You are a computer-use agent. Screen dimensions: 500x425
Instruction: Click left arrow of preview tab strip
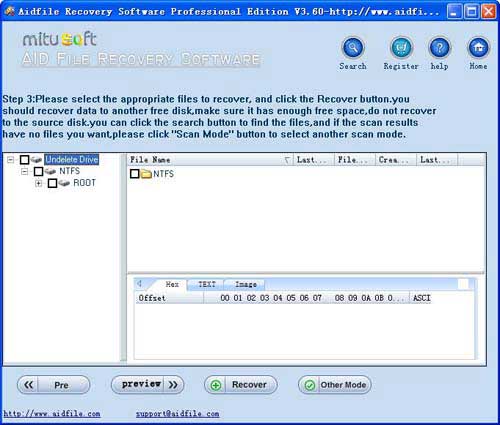tap(139, 284)
